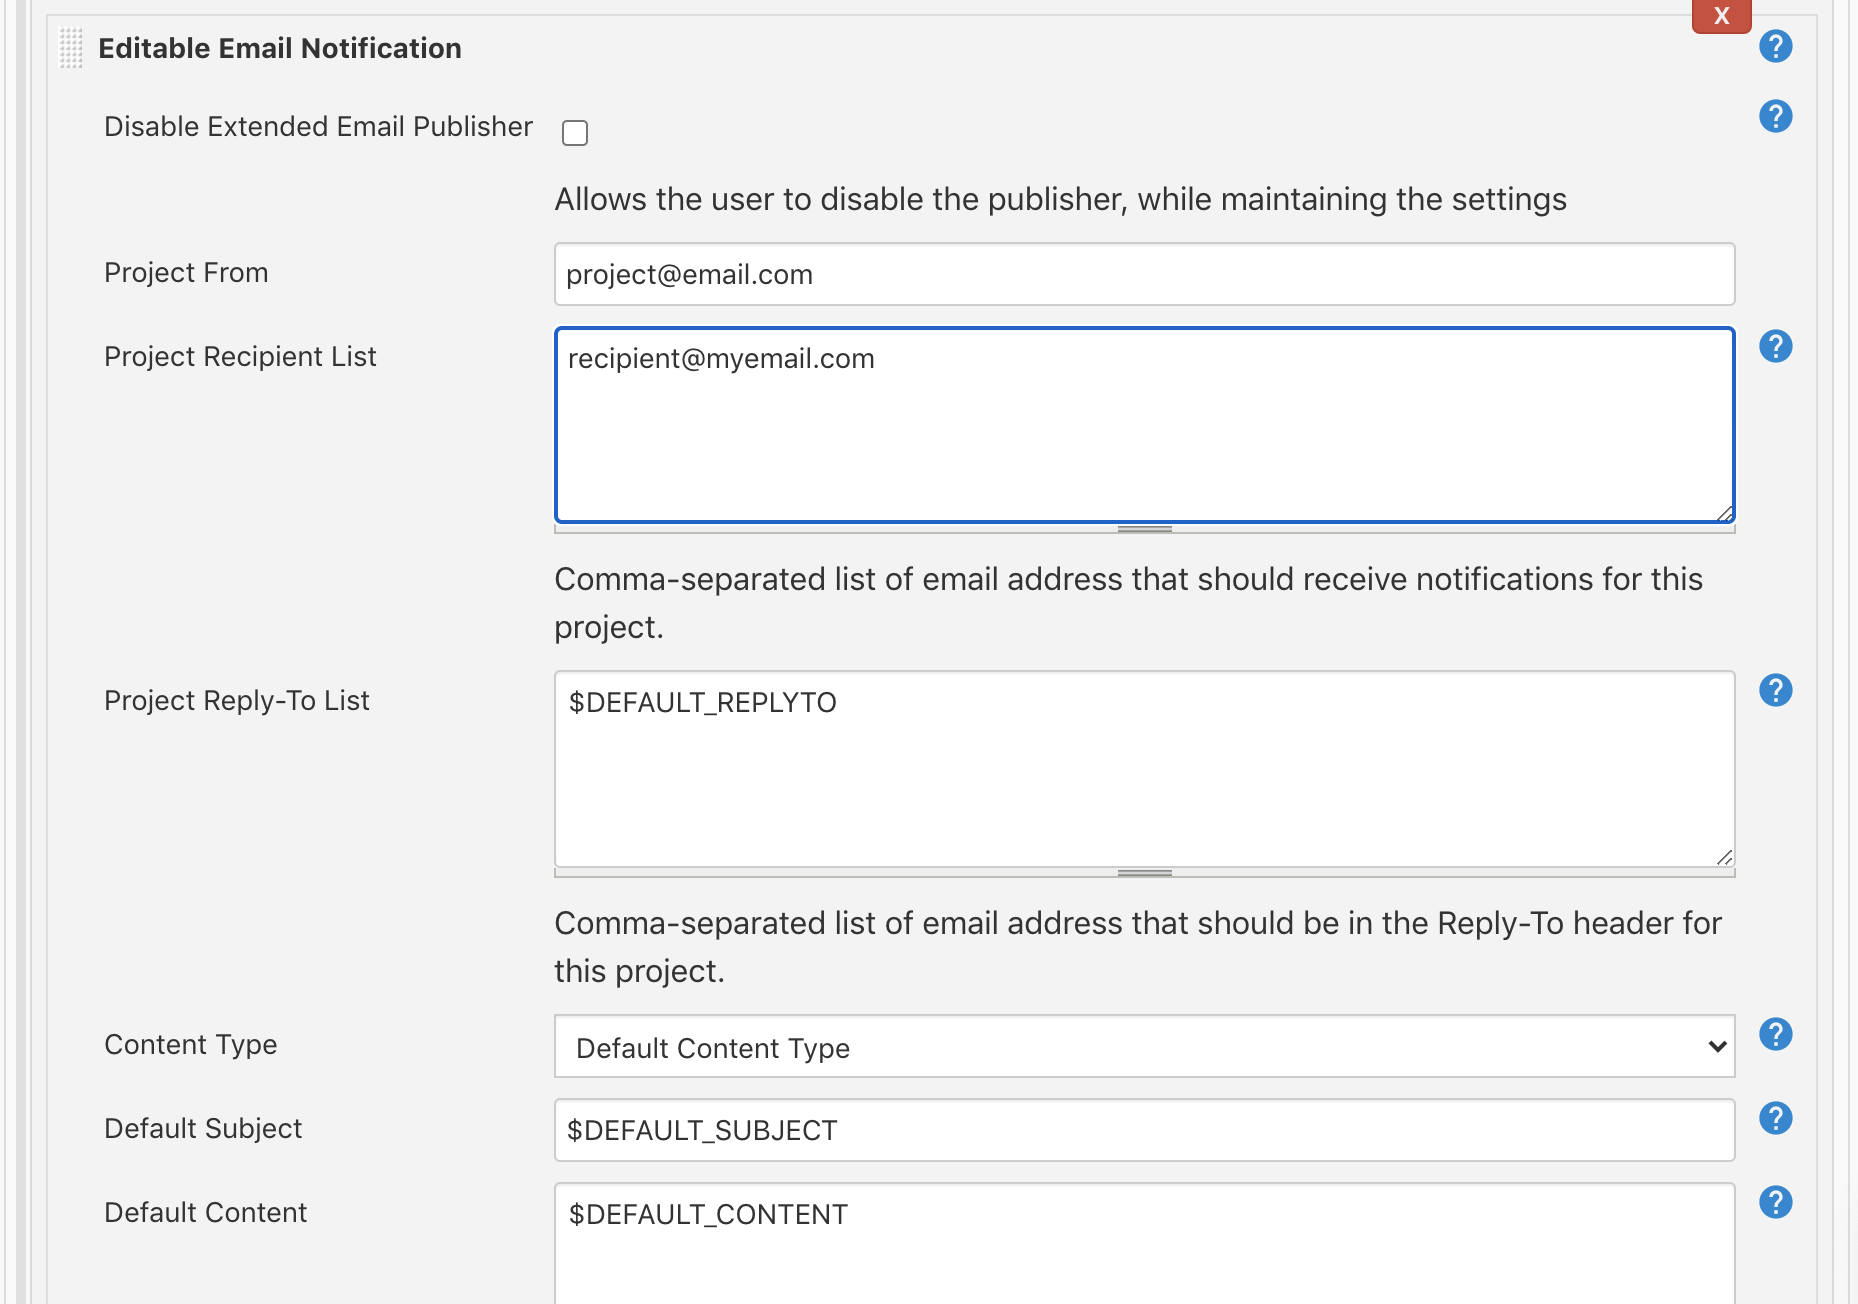
Task: Grab corner resize grip of Reply-To List textarea
Action: [1724, 857]
